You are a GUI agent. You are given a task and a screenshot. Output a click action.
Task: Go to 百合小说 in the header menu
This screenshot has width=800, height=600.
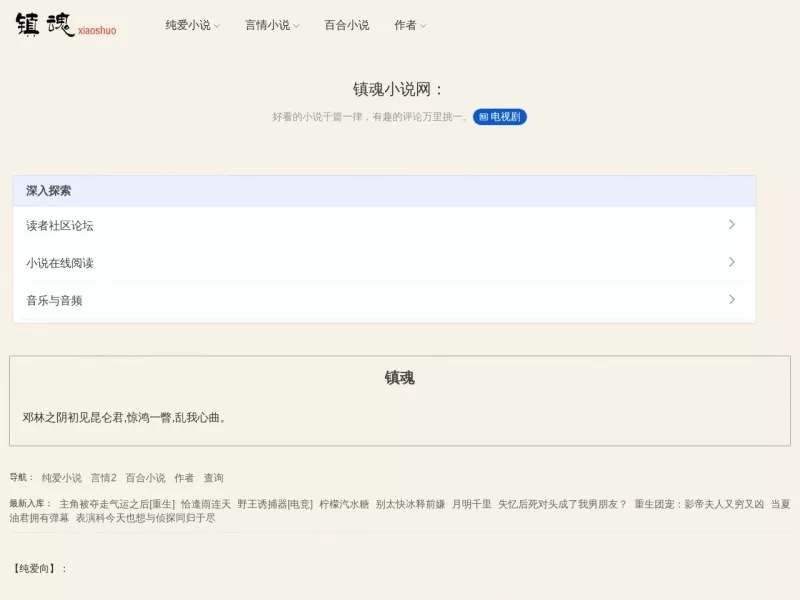[347, 25]
